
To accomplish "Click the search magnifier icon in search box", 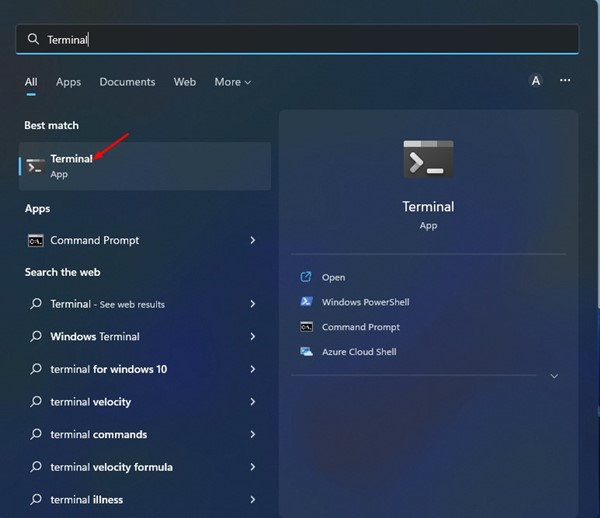I will [33, 39].
